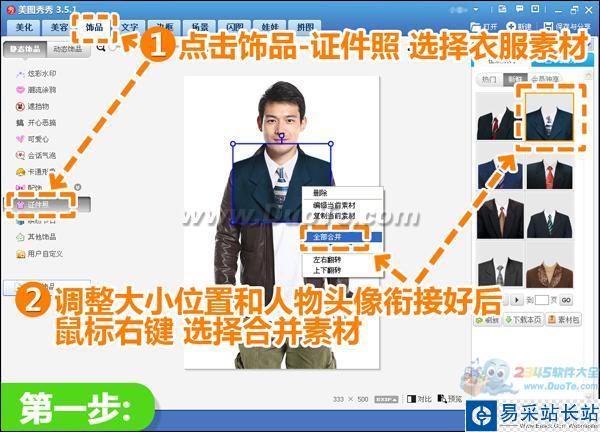The width and height of the screenshot is (600, 432).
Task: Click 编辑当前素材 in the context menu
Action: coord(334,205)
